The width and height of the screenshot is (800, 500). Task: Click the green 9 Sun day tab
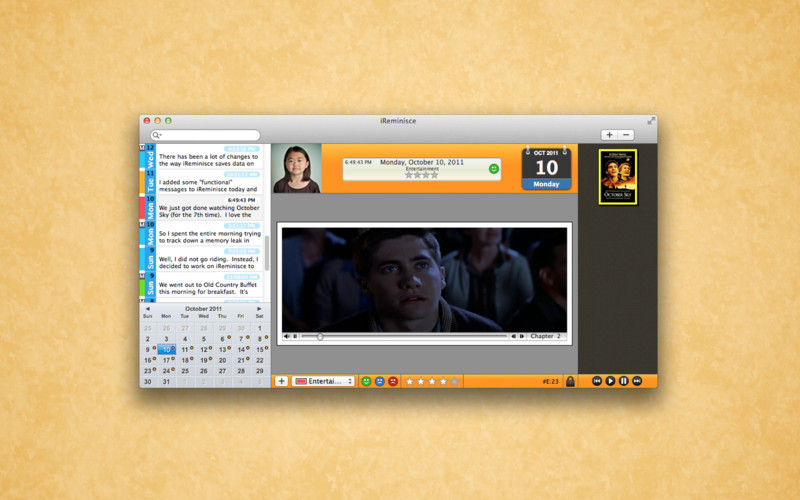(150, 285)
